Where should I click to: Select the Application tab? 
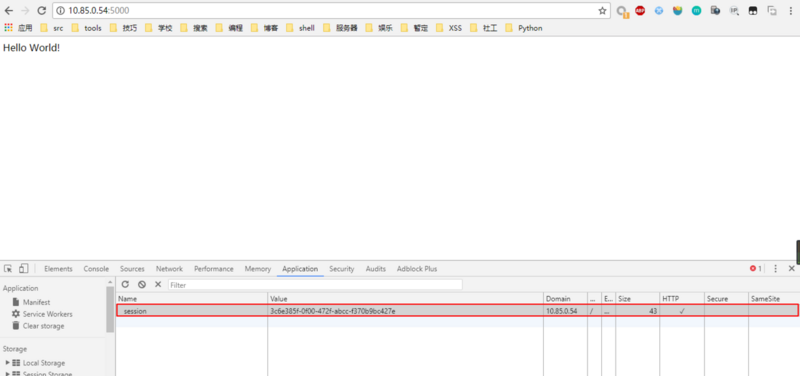[x=300, y=269]
